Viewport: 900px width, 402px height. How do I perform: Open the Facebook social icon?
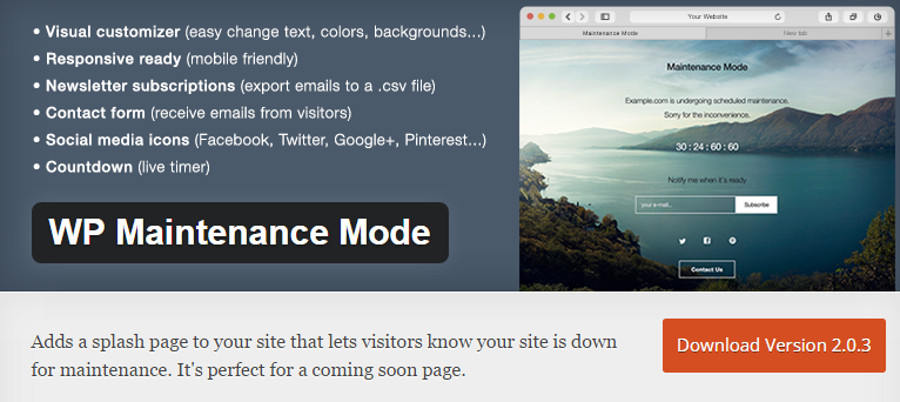pos(707,241)
